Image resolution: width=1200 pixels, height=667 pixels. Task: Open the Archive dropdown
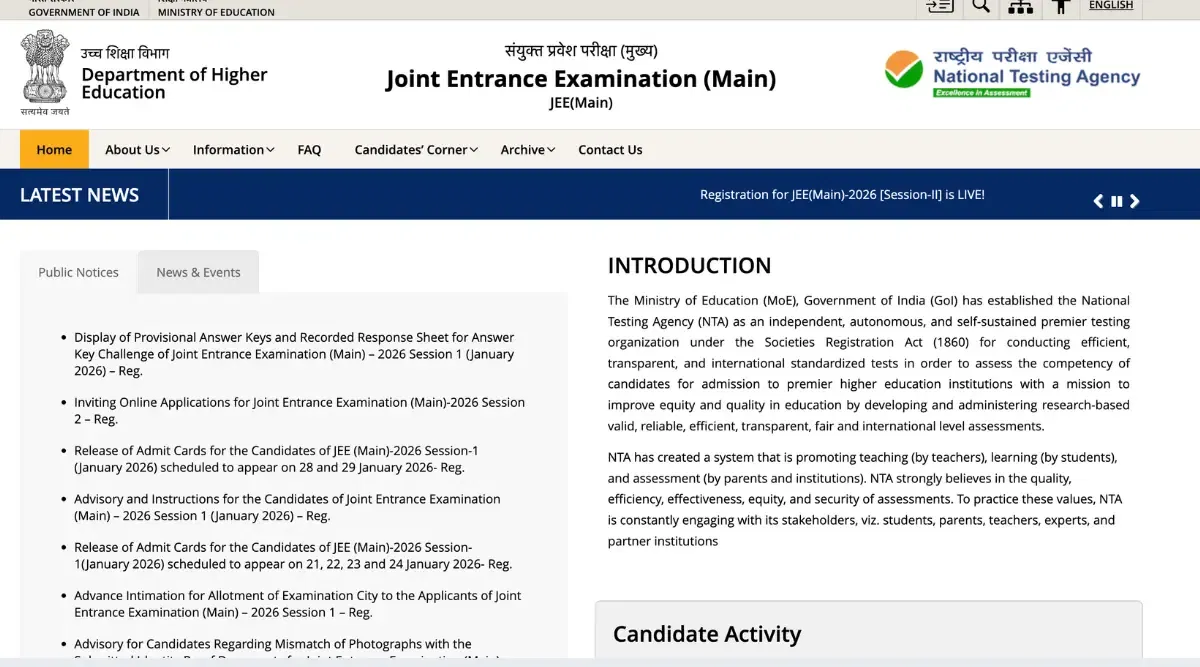coord(527,149)
